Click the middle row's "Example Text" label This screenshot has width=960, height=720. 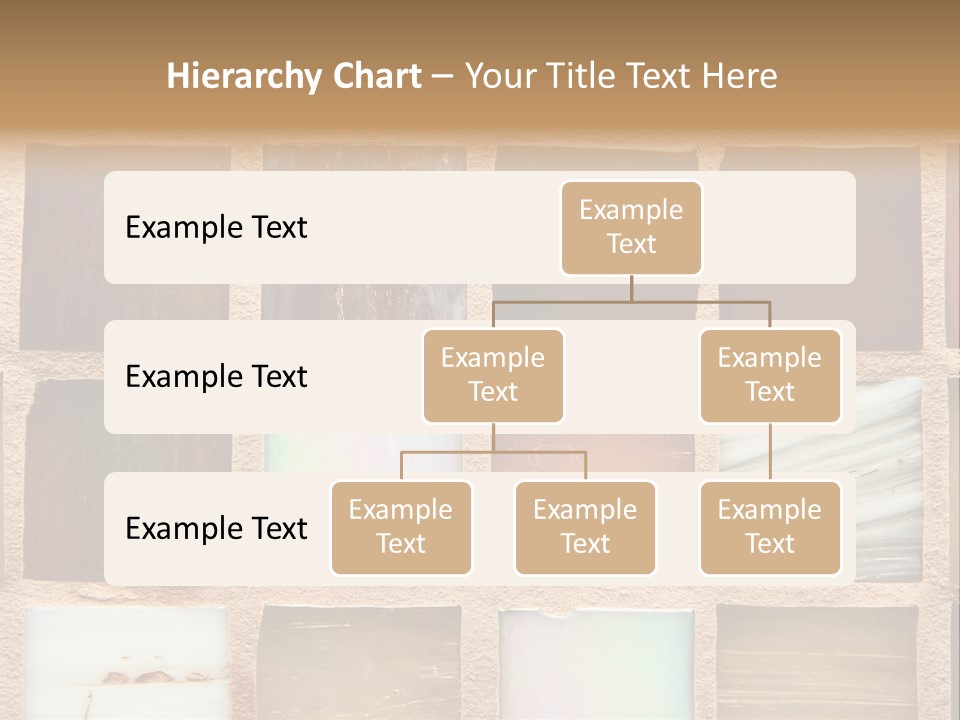coord(216,377)
